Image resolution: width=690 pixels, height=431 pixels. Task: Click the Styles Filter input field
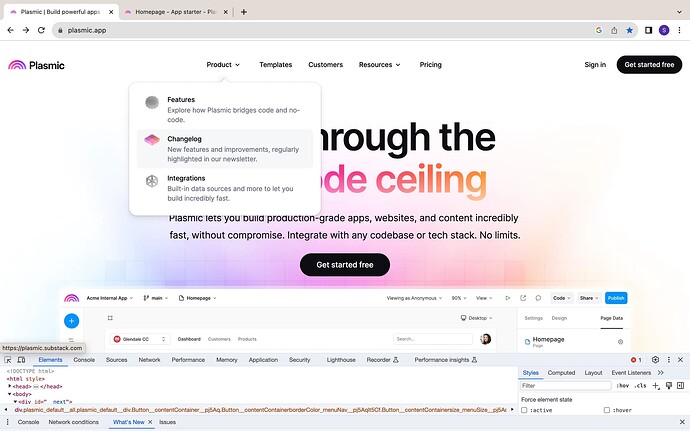565,386
